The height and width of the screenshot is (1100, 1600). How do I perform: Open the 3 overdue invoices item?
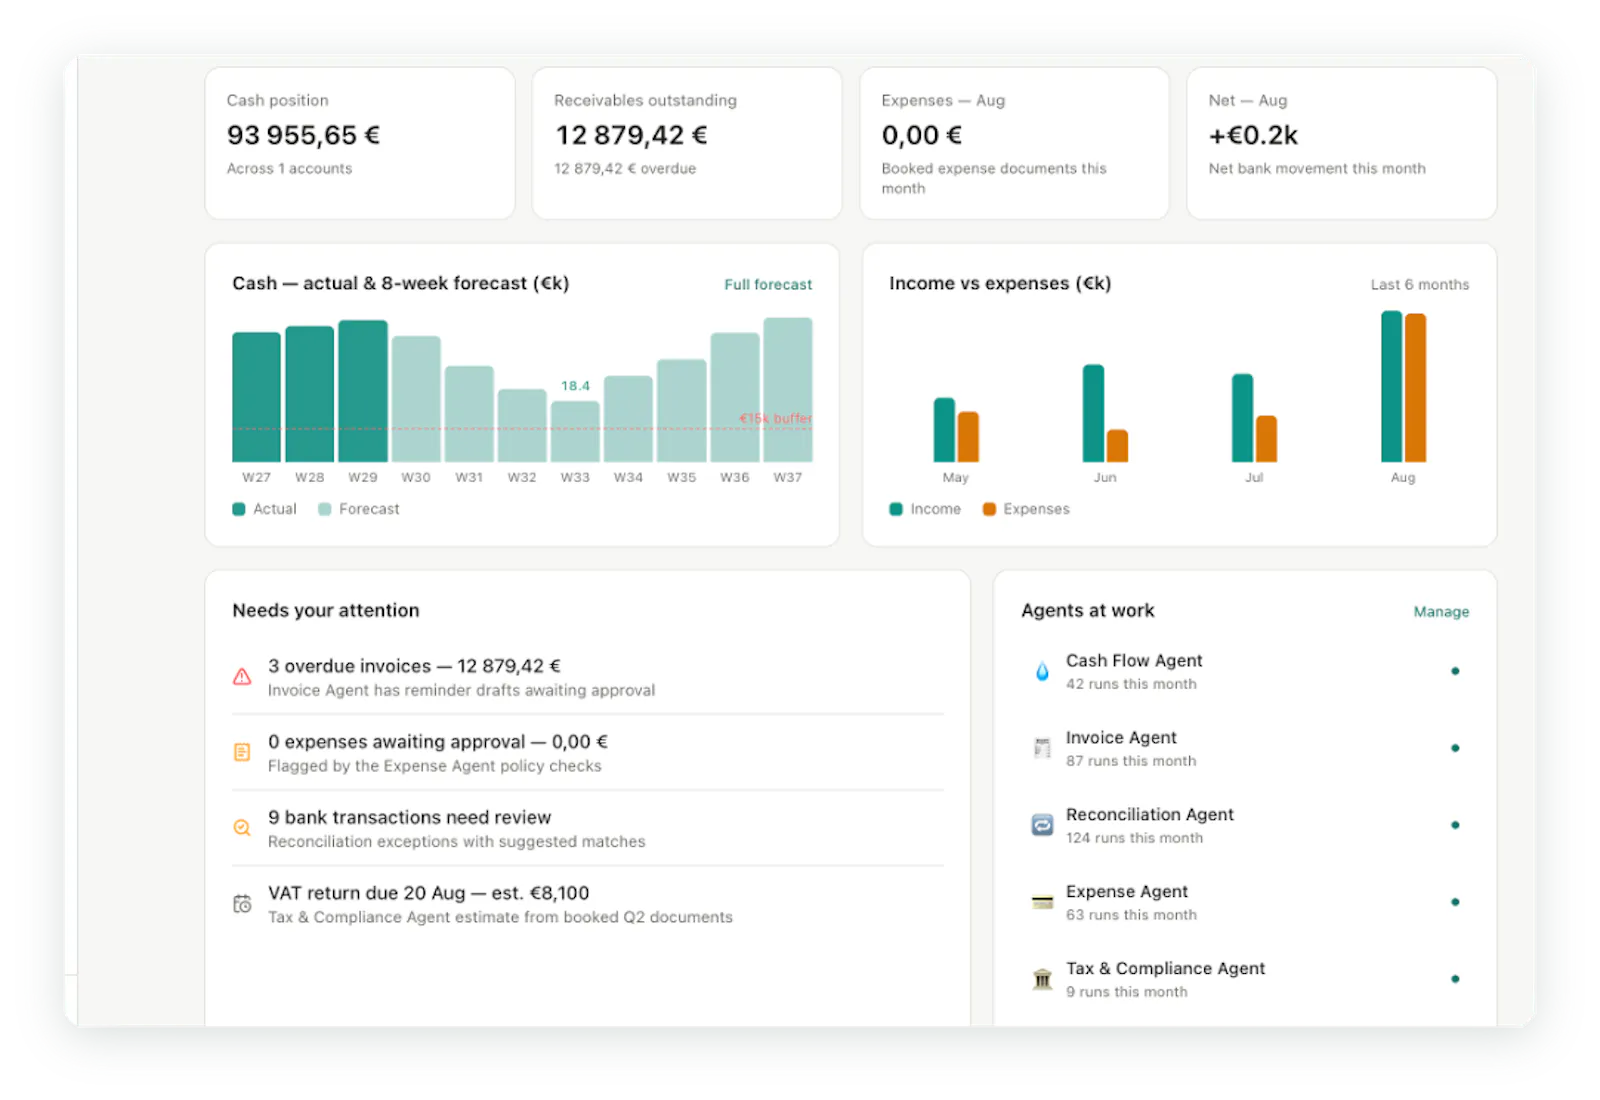tap(588, 677)
